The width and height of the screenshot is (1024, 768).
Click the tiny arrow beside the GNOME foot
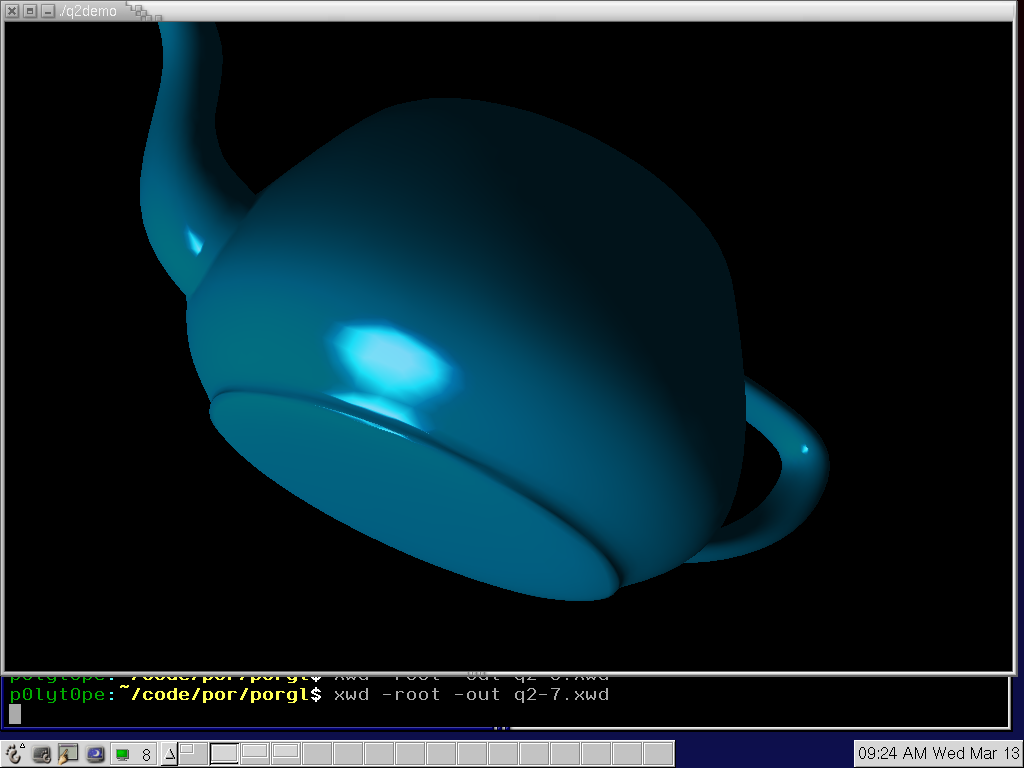point(23,745)
